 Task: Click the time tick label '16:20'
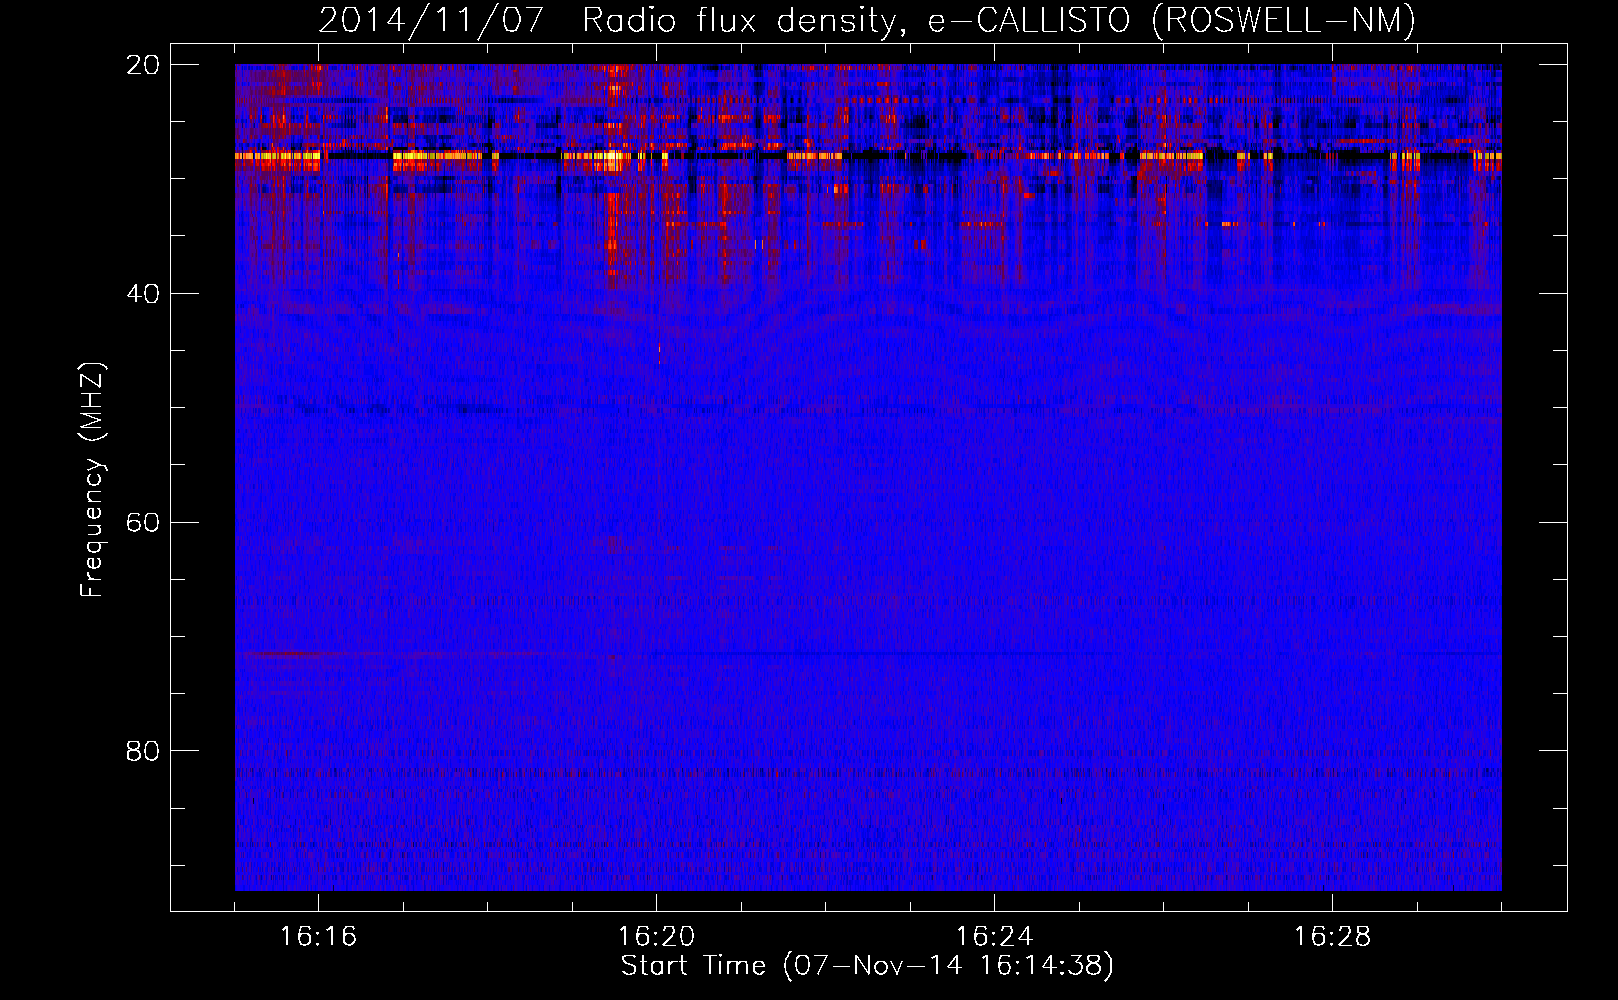pos(656,937)
